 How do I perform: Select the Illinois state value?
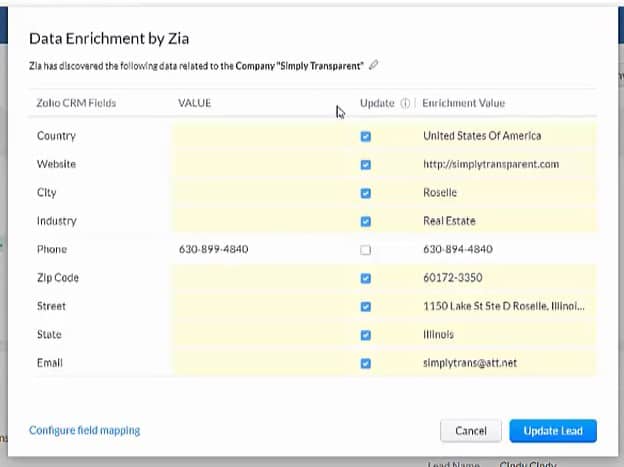coord(438,334)
